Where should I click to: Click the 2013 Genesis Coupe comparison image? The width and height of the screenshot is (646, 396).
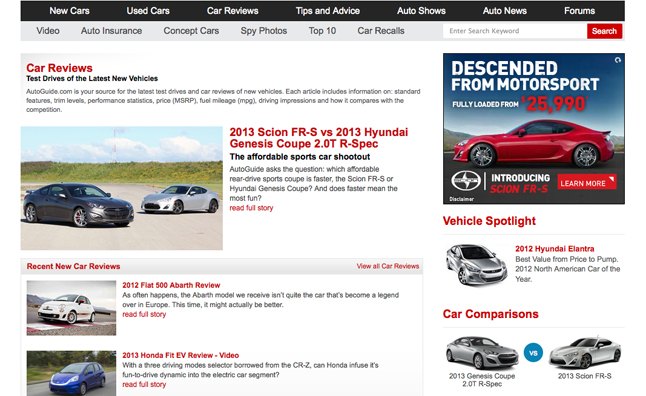pyautogui.click(x=482, y=353)
